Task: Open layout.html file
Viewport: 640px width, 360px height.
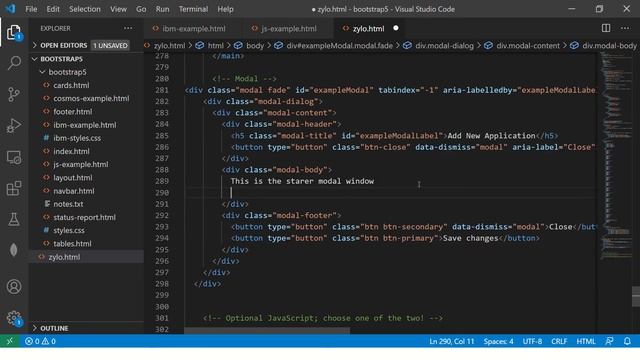Action: [x=73, y=178]
